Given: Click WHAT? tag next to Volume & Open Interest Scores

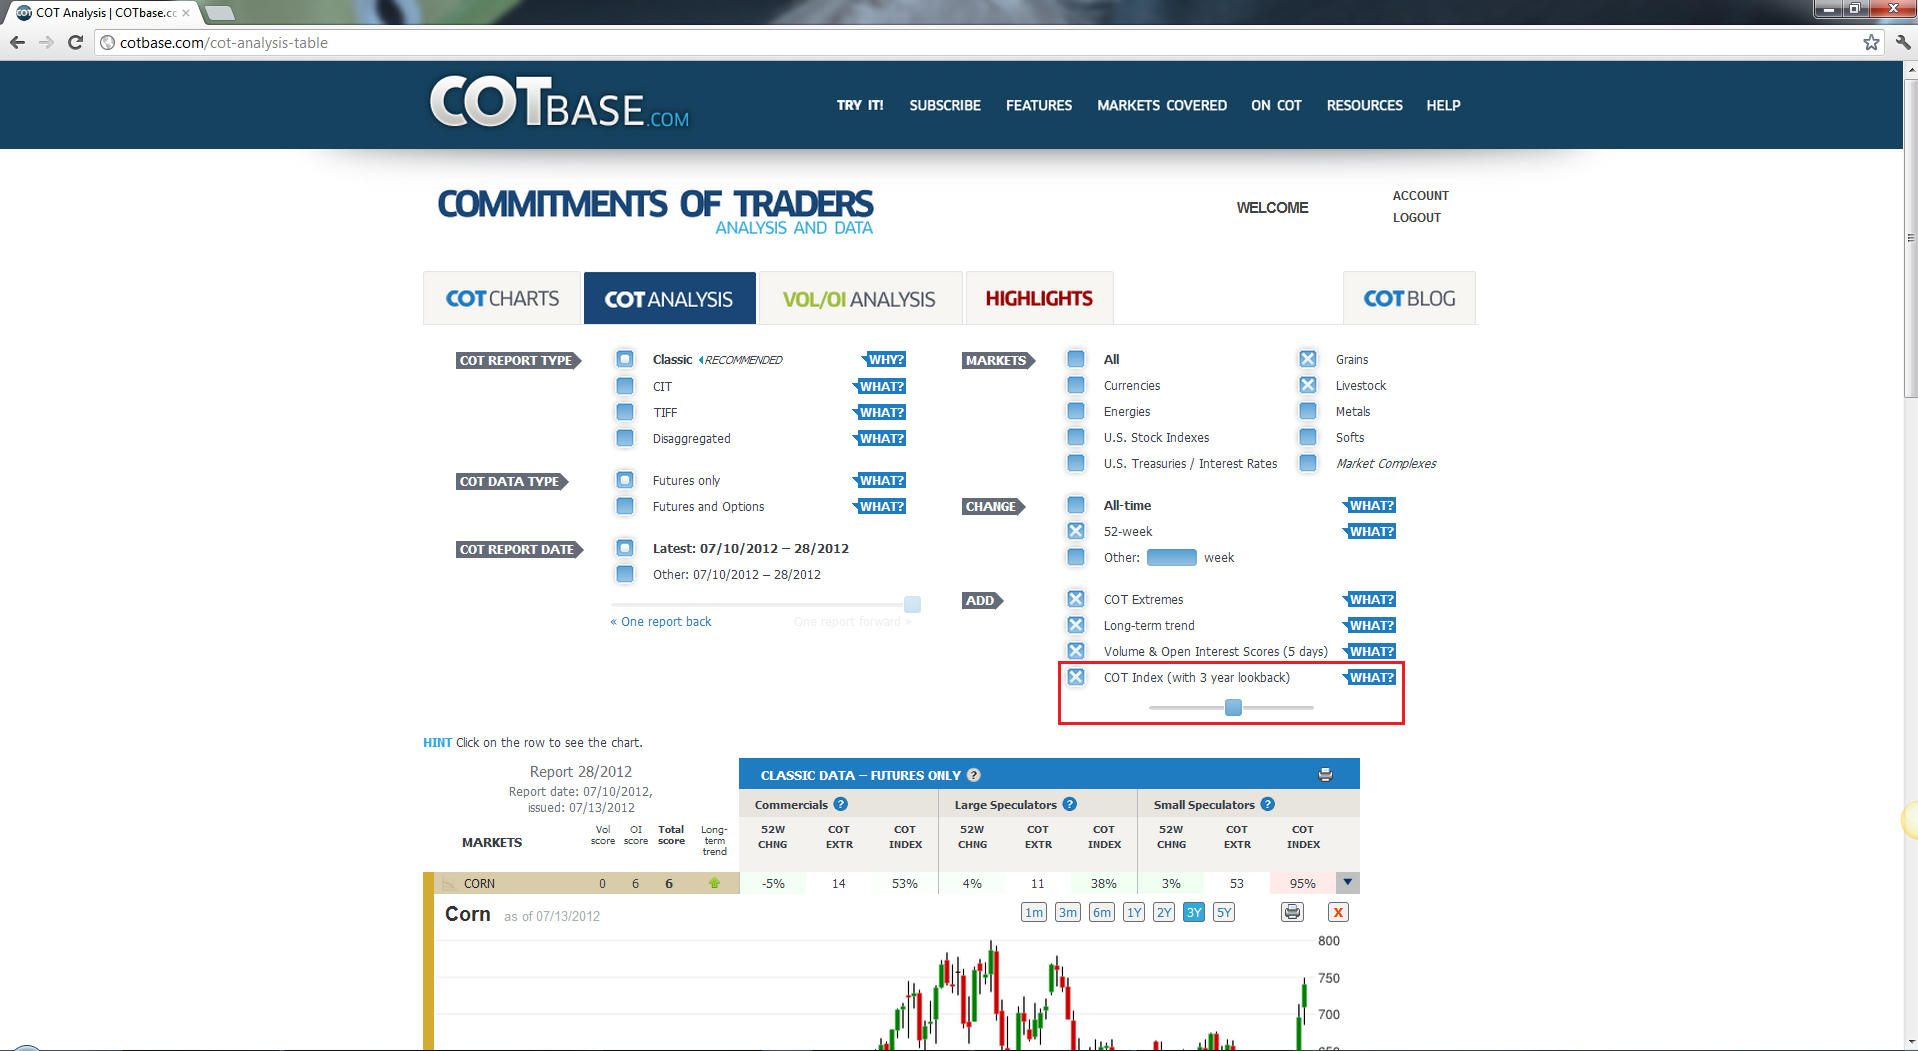Looking at the screenshot, I should [1370, 651].
